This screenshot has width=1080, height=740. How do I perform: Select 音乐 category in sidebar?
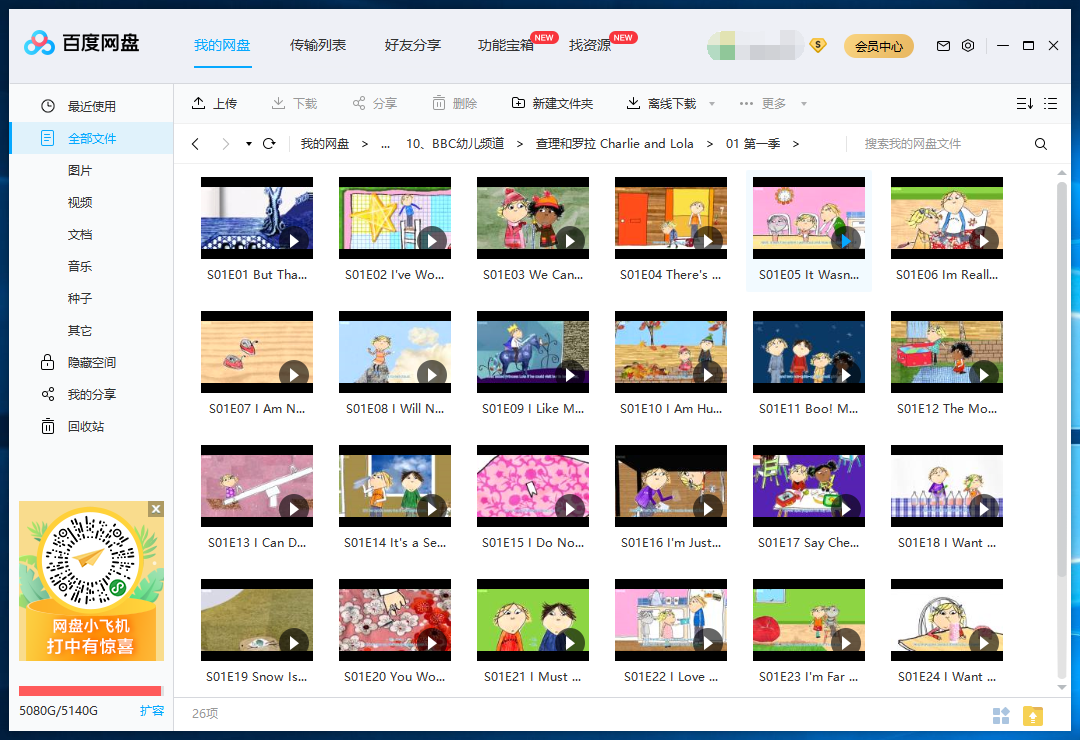pos(80,267)
